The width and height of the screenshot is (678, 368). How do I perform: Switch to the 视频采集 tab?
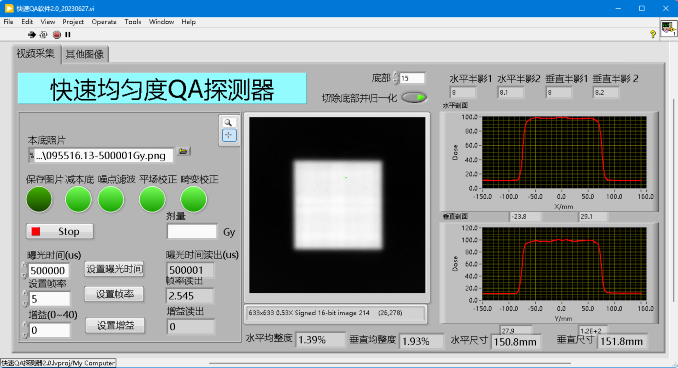click(x=36, y=54)
